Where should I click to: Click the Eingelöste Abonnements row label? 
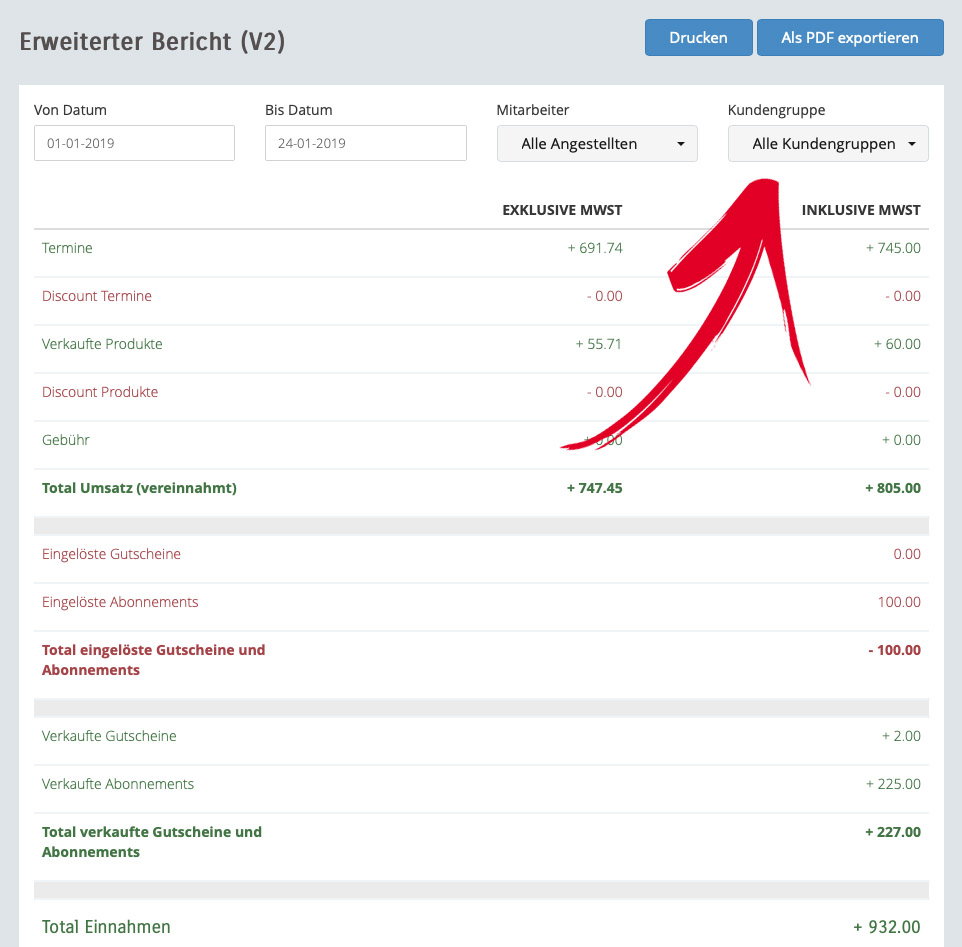[x=120, y=602]
